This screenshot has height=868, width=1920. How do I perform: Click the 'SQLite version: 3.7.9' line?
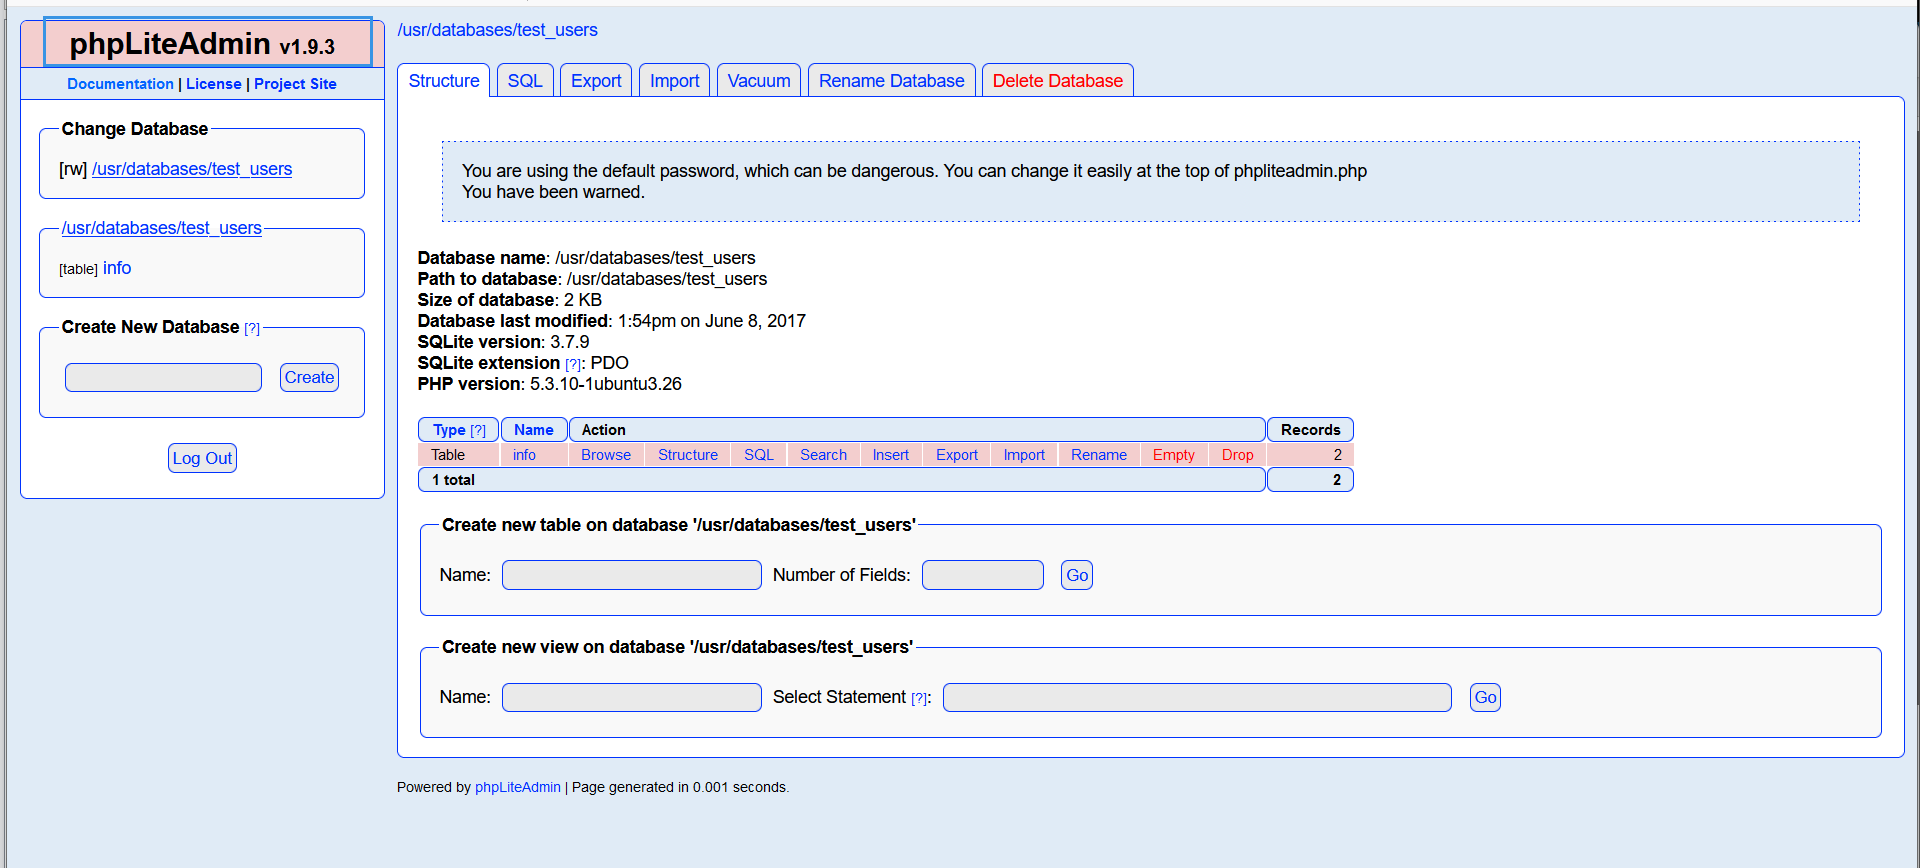503,342
